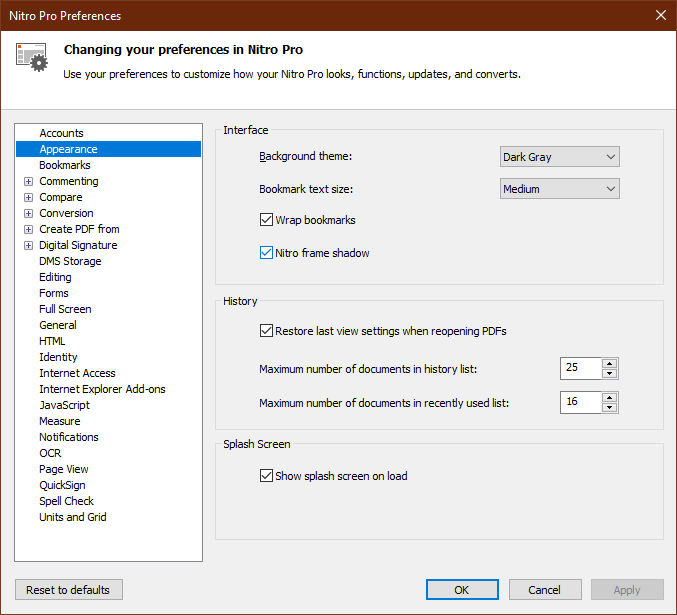
Task: Expand the Conversion plus icon
Action: [28, 213]
